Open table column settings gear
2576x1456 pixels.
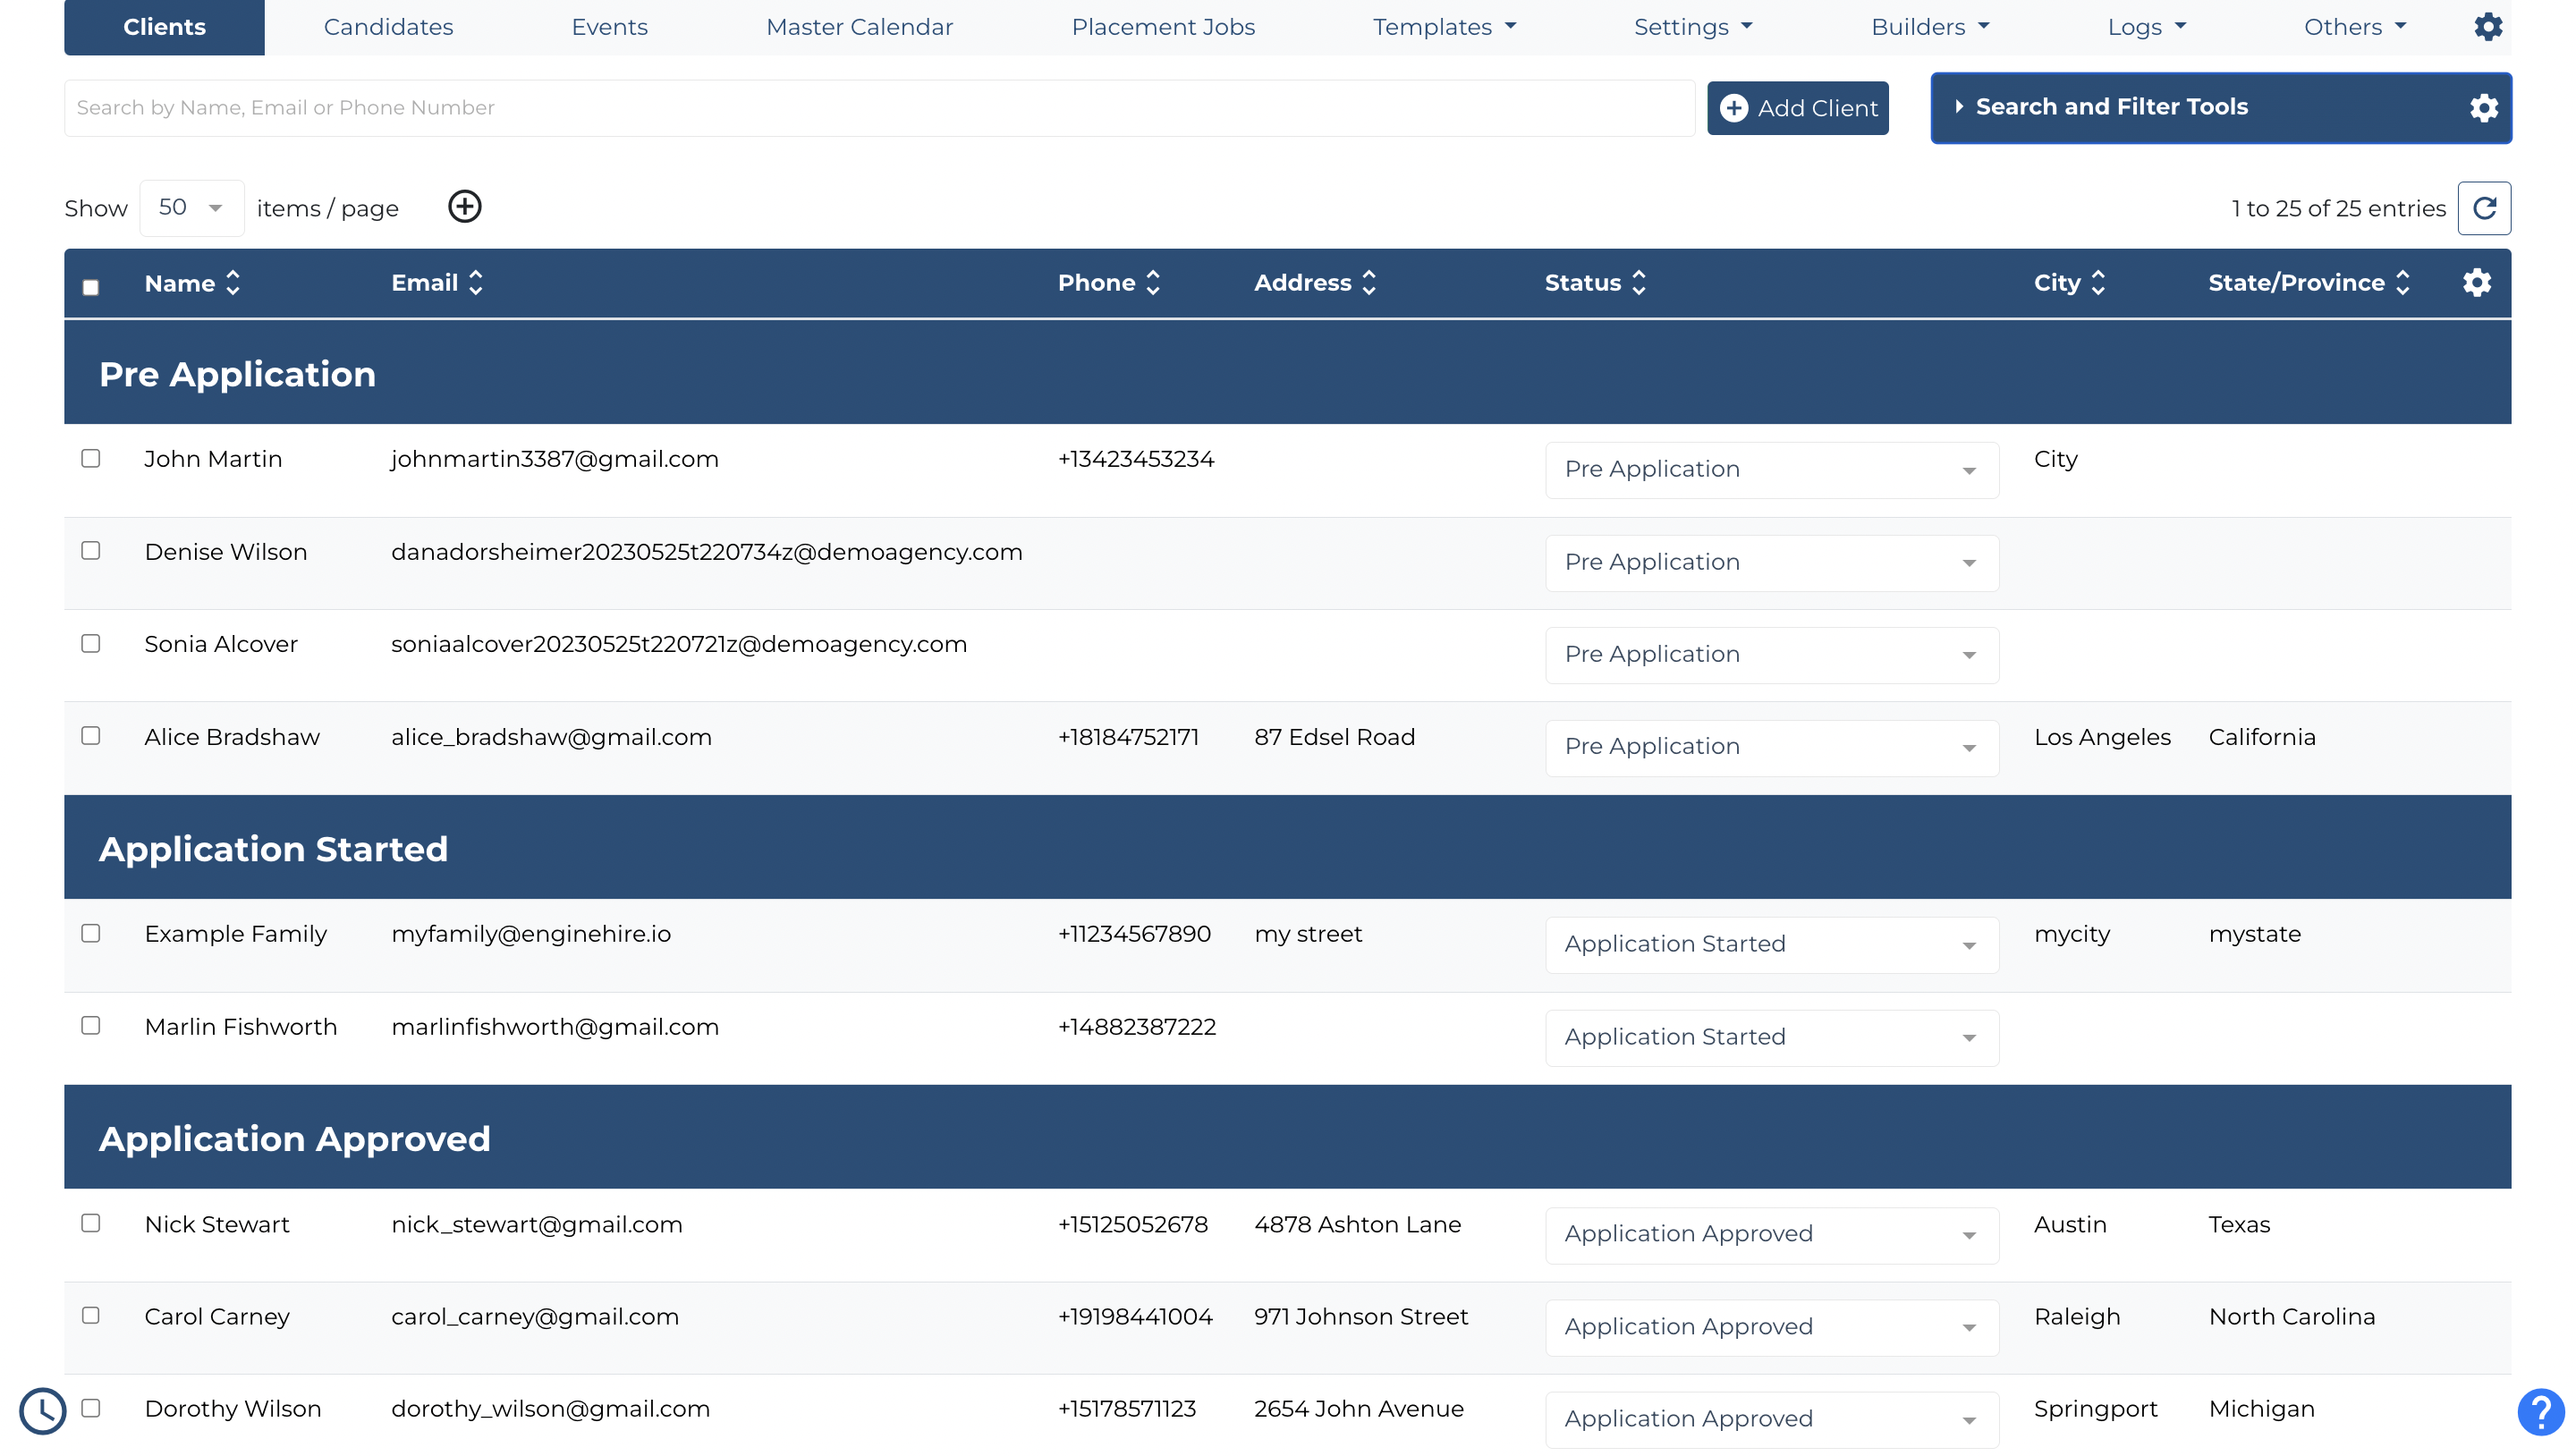2477,283
